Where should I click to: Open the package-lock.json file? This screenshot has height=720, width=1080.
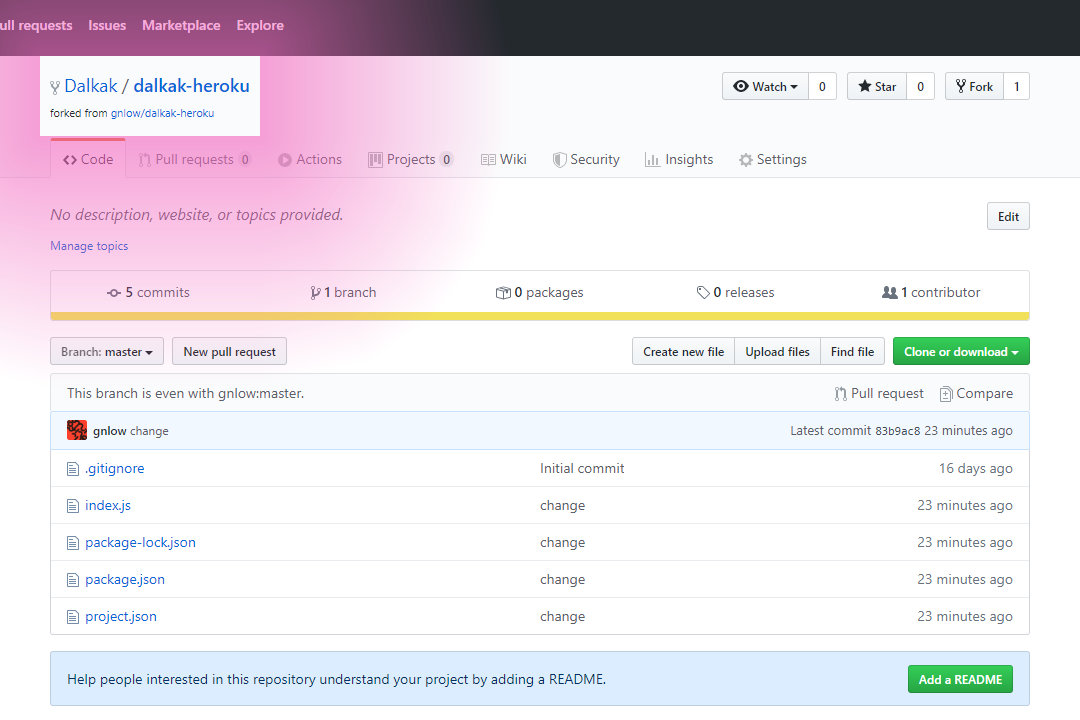click(141, 543)
